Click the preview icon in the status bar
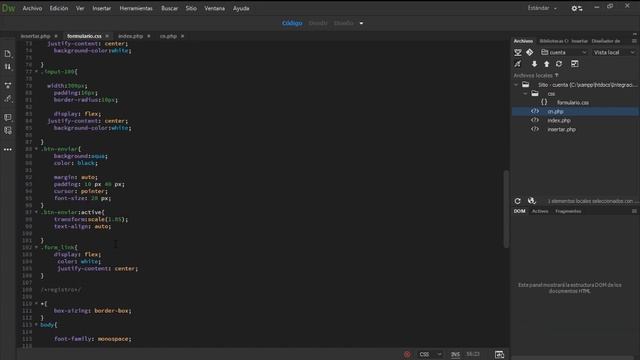 (x=499, y=354)
